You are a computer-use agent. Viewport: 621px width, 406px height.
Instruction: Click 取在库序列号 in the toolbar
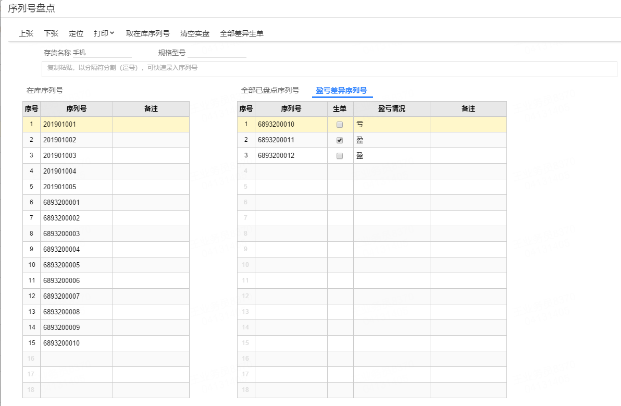coord(148,34)
